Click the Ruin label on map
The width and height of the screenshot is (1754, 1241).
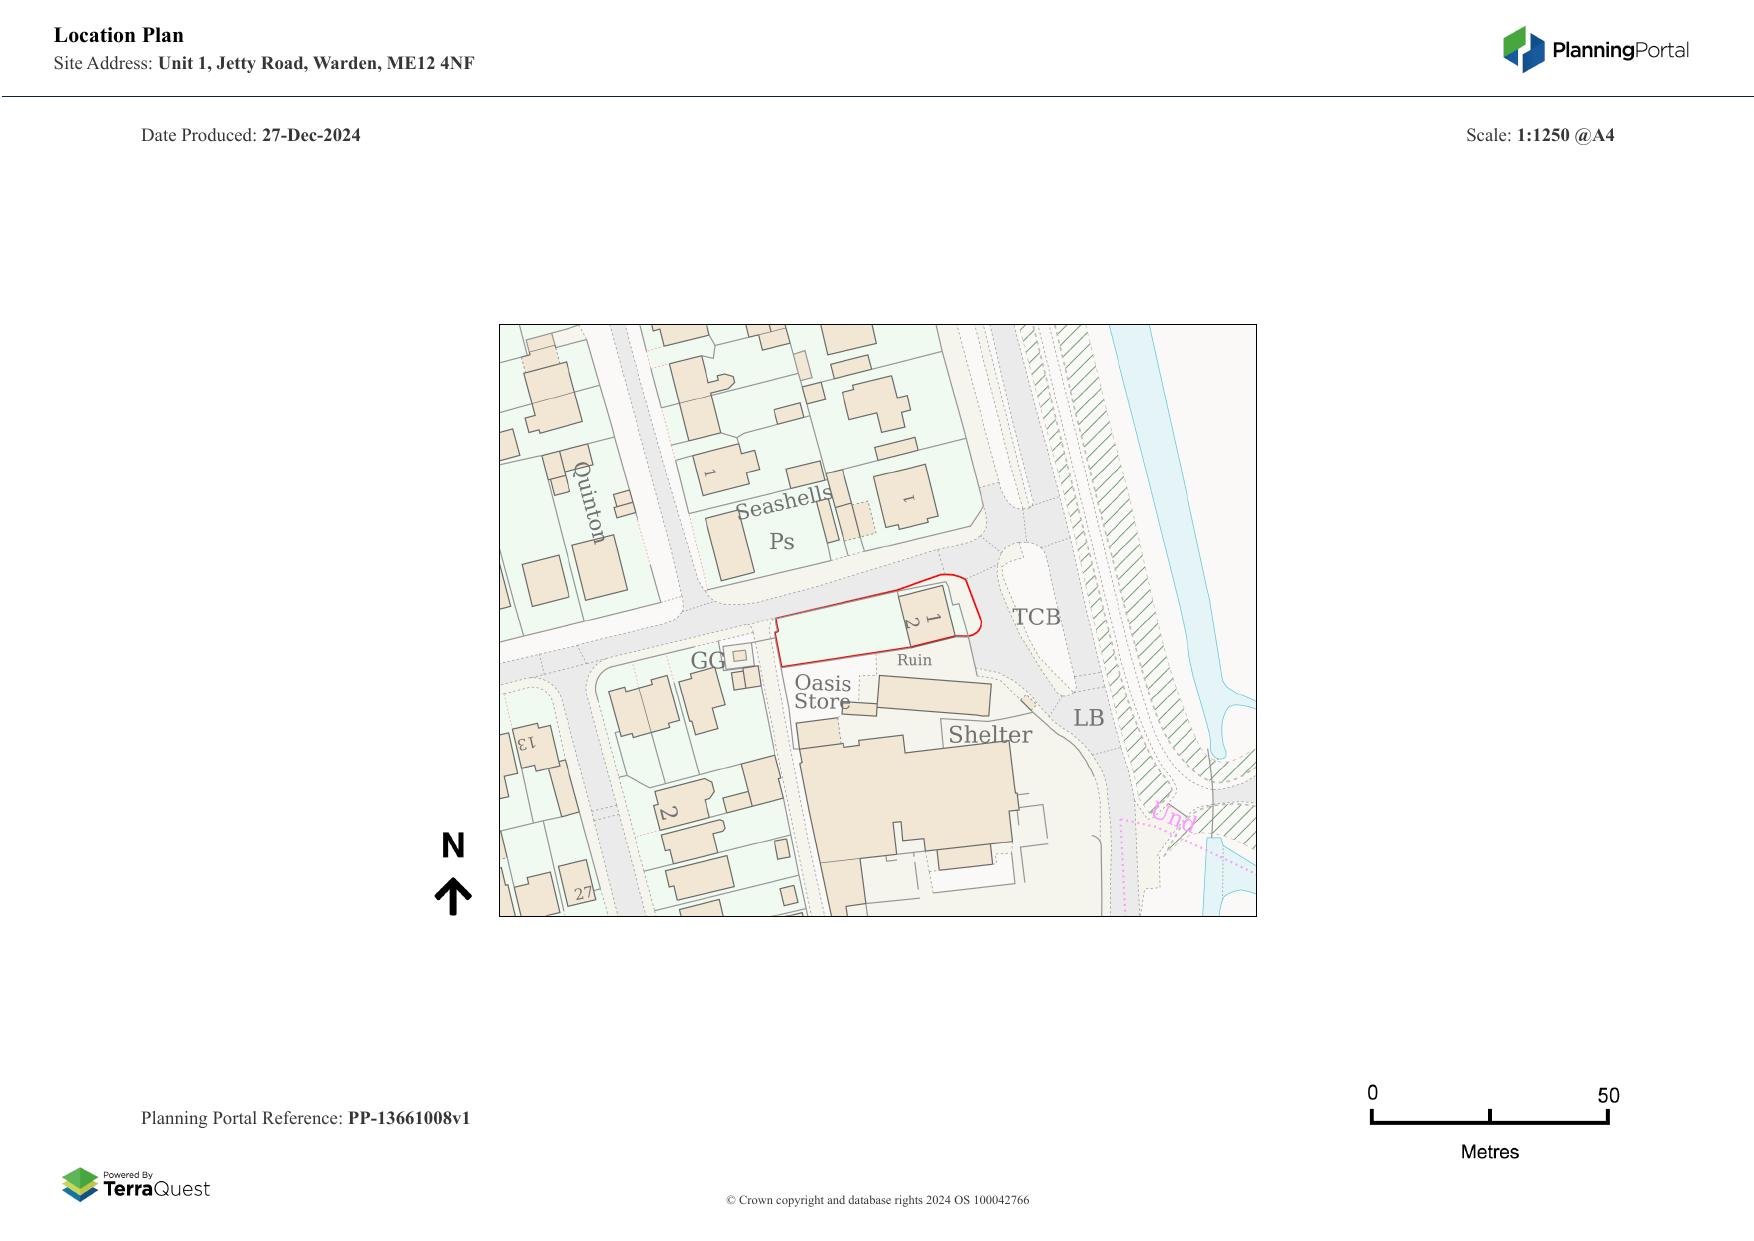pos(914,660)
